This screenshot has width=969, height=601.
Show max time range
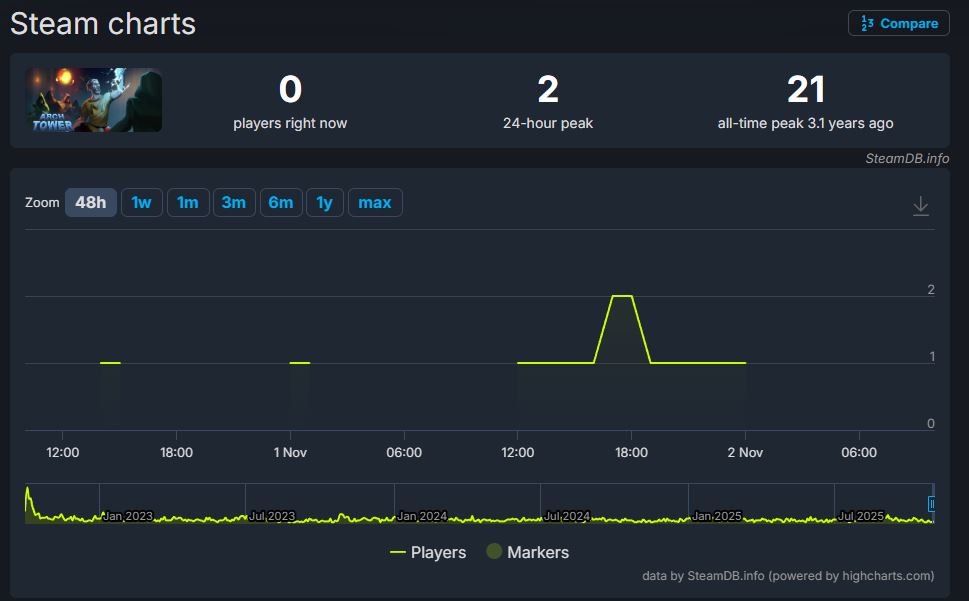tap(375, 203)
